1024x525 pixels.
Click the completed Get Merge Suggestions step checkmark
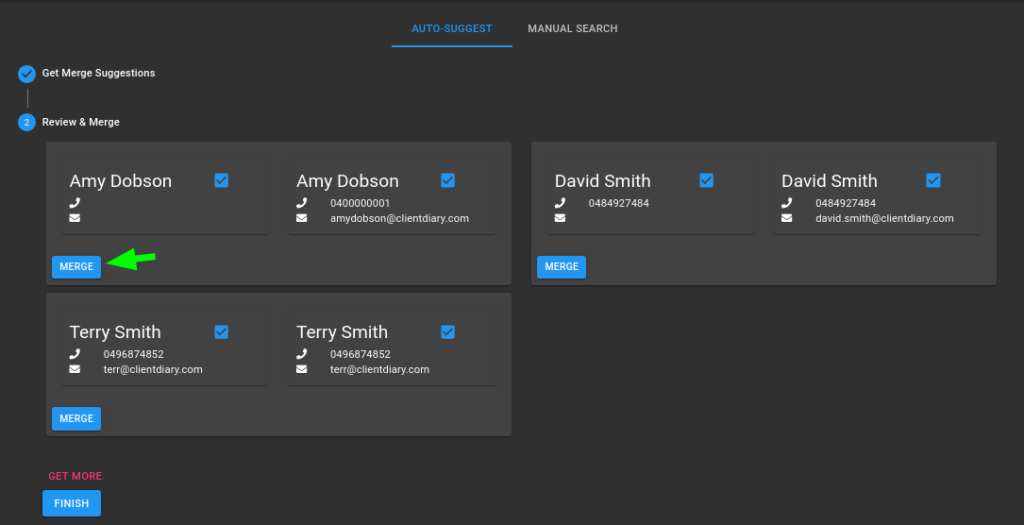pyautogui.click(x=27, y=74)
